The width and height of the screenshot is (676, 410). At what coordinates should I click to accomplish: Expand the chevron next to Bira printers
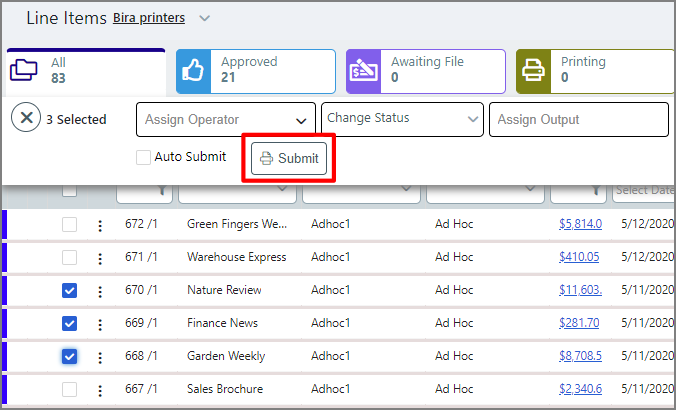(x=205, y=18)
